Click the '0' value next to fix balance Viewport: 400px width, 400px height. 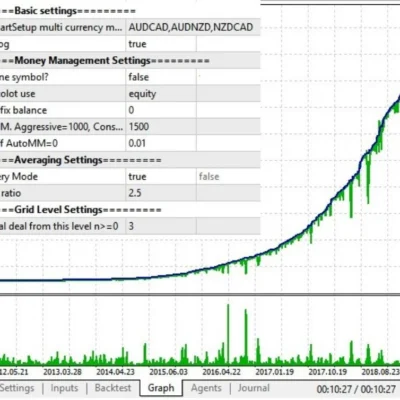(x=131, y=110)
